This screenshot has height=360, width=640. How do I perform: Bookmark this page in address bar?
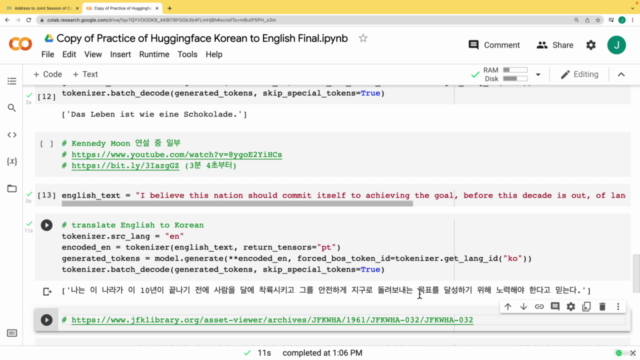pyautogui.click(x=598, y=20)
